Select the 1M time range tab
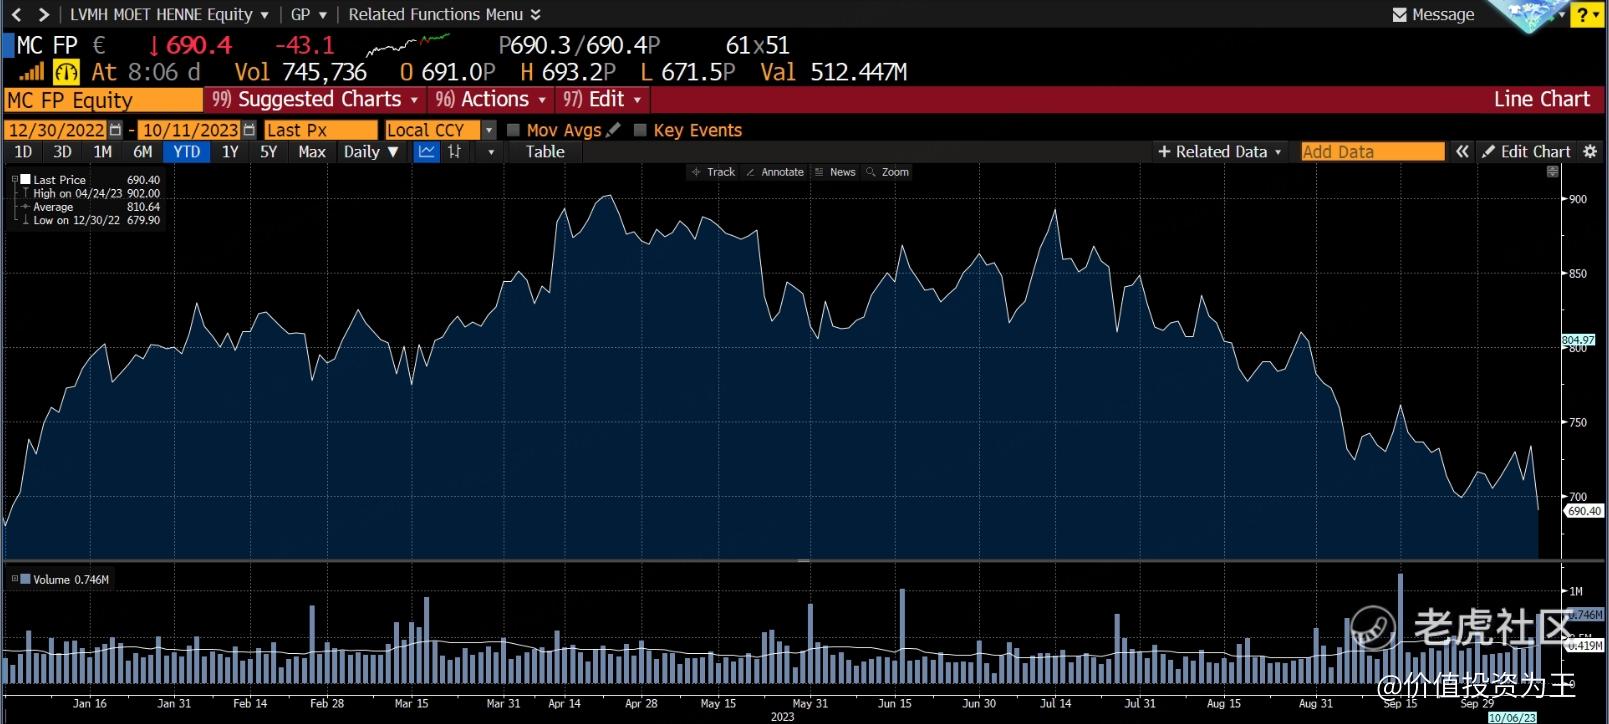The width and height of the screenshot is (1609, 724). pyautogui.click(x=102, y=152)
